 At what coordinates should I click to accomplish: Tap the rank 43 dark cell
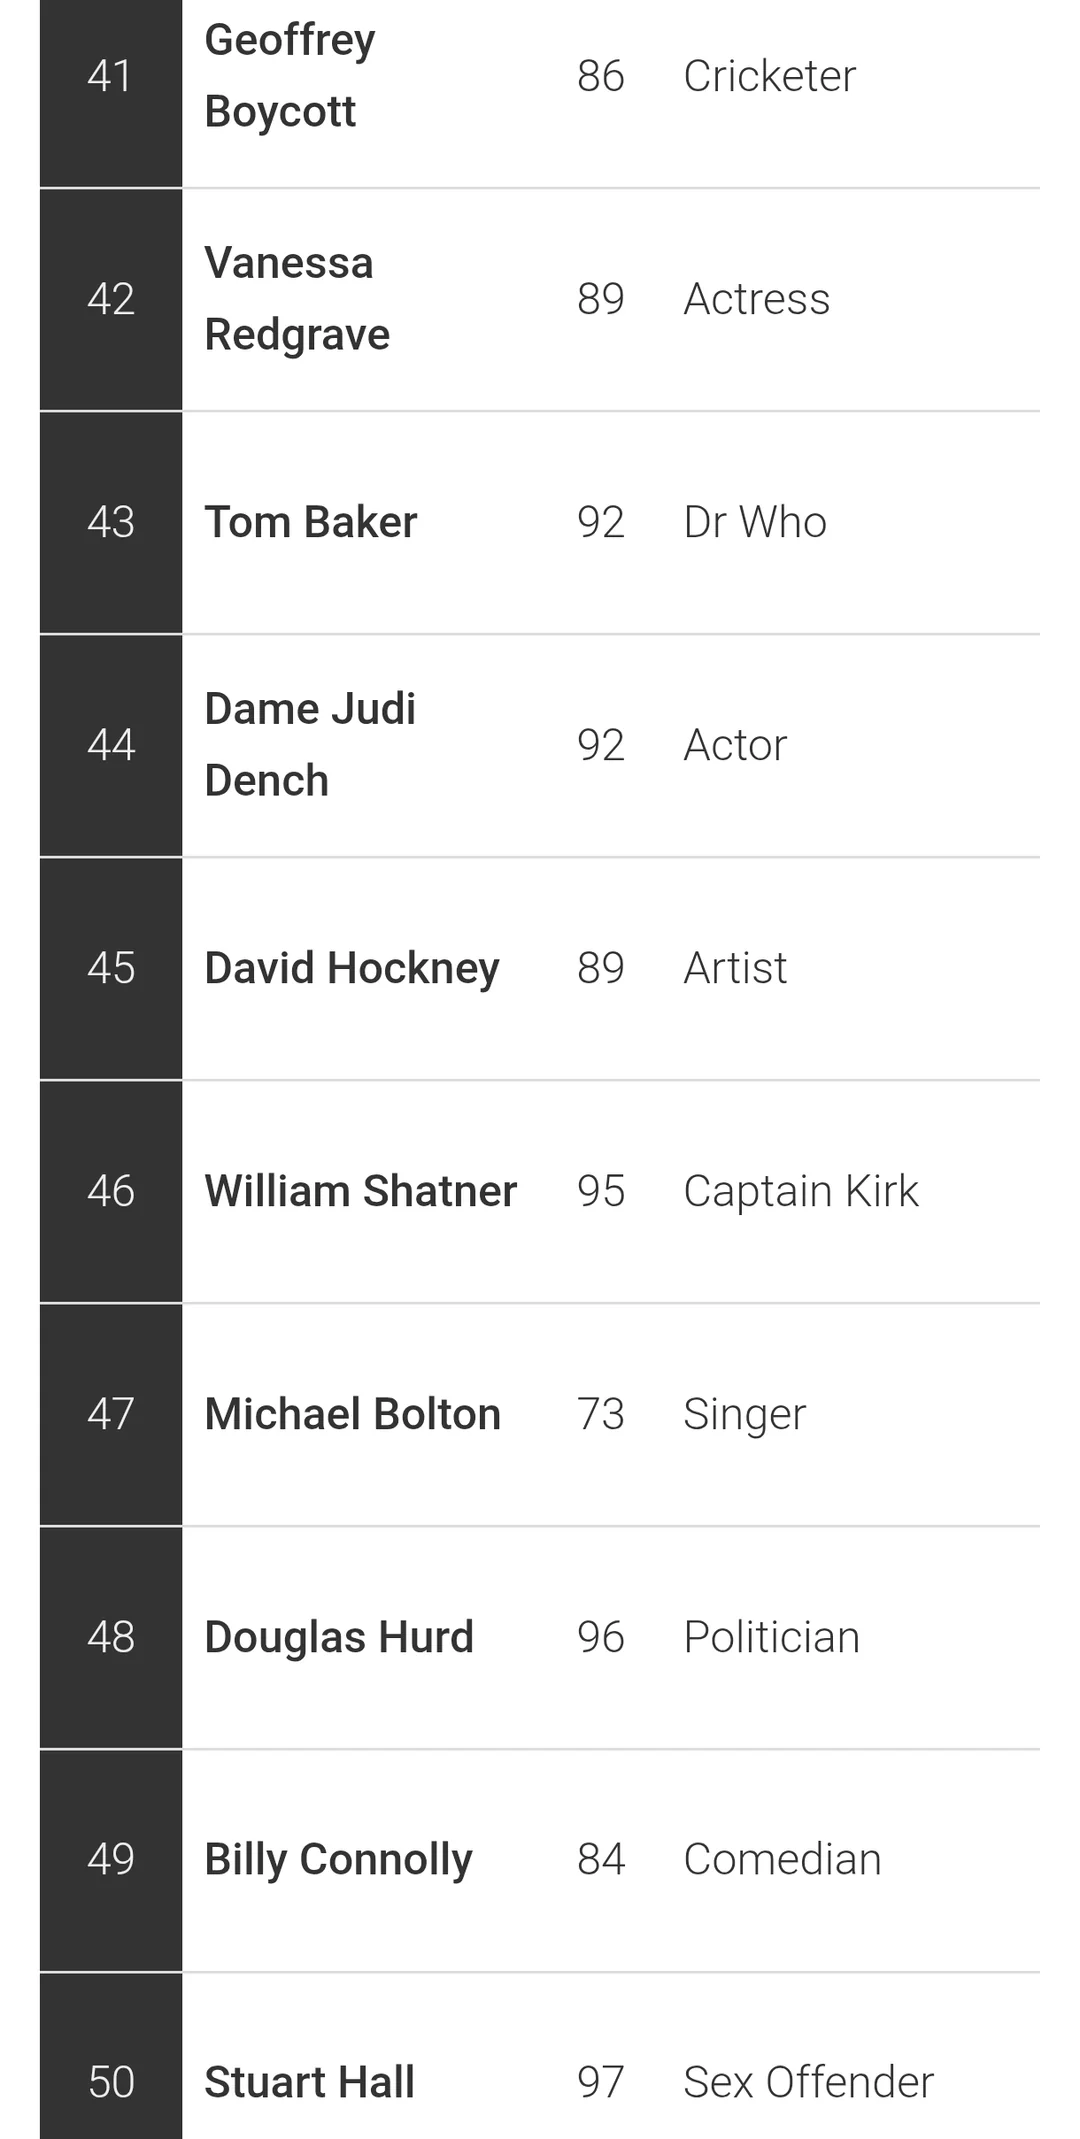tap(110, 522)
